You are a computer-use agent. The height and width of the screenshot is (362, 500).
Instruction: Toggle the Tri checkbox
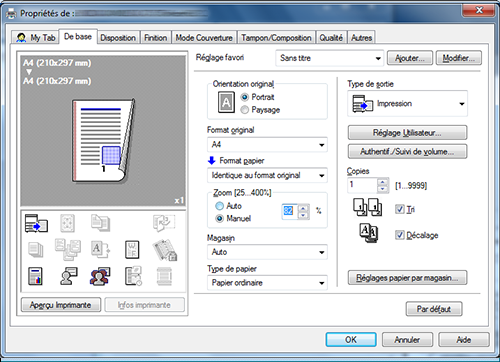point(400,209)
